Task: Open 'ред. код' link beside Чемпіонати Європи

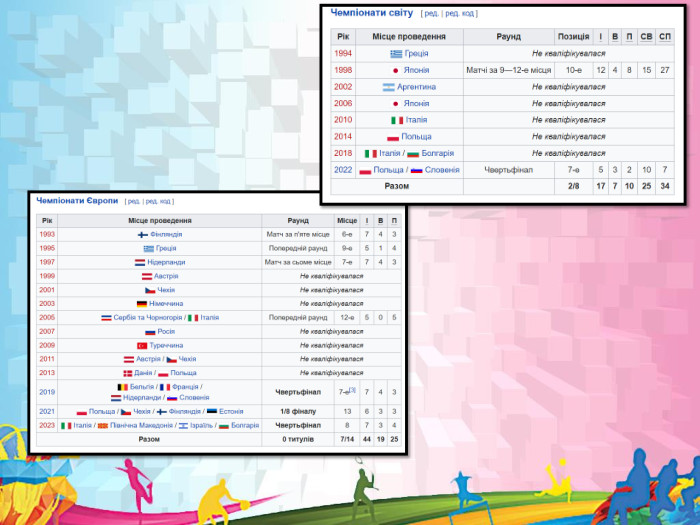Action: click(x=158, y=200)
